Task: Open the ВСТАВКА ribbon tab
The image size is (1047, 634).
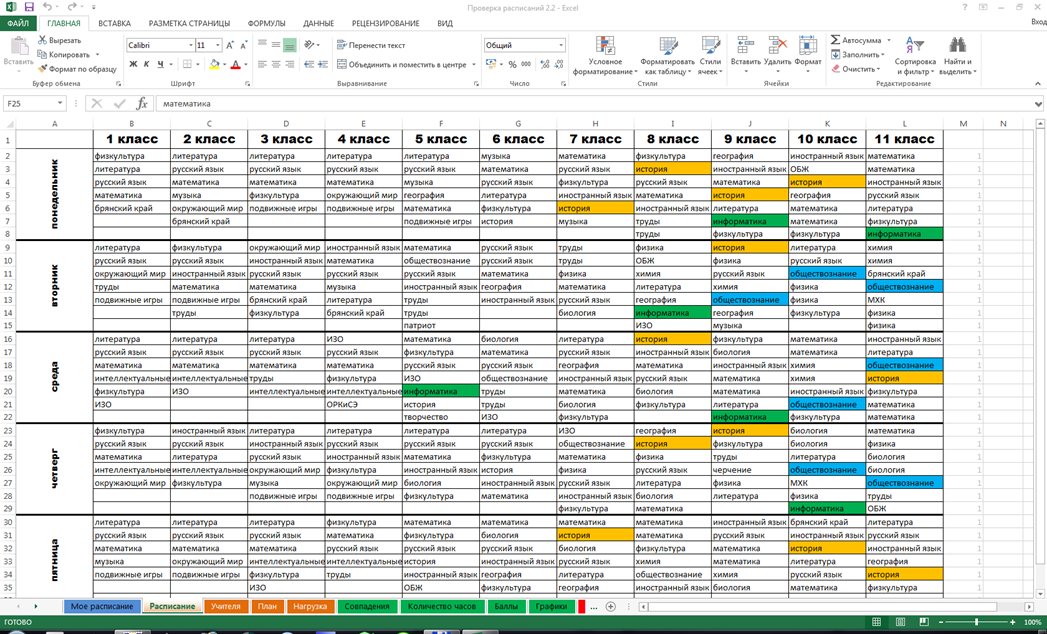Action: [114, 23]
